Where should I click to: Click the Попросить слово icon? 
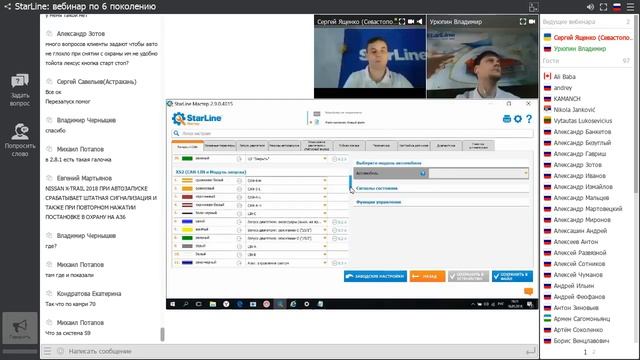pyautogui.click(x=20, y=131)
